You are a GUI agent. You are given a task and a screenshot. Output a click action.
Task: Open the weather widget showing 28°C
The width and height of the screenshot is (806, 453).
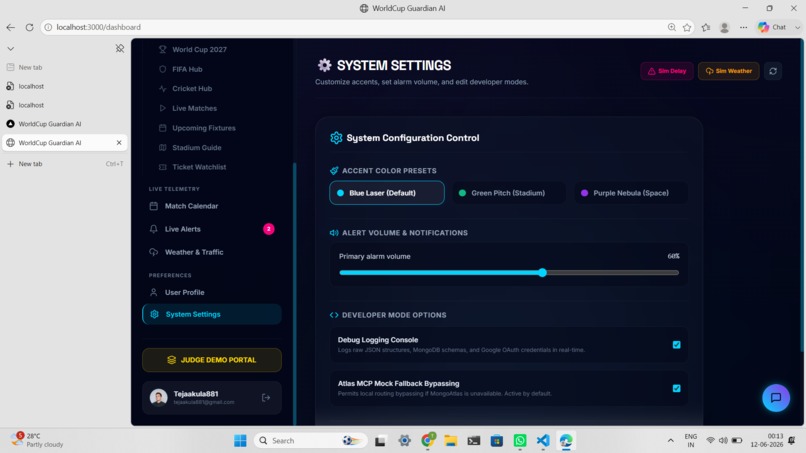pyautogui.click(x=37, y=440)
